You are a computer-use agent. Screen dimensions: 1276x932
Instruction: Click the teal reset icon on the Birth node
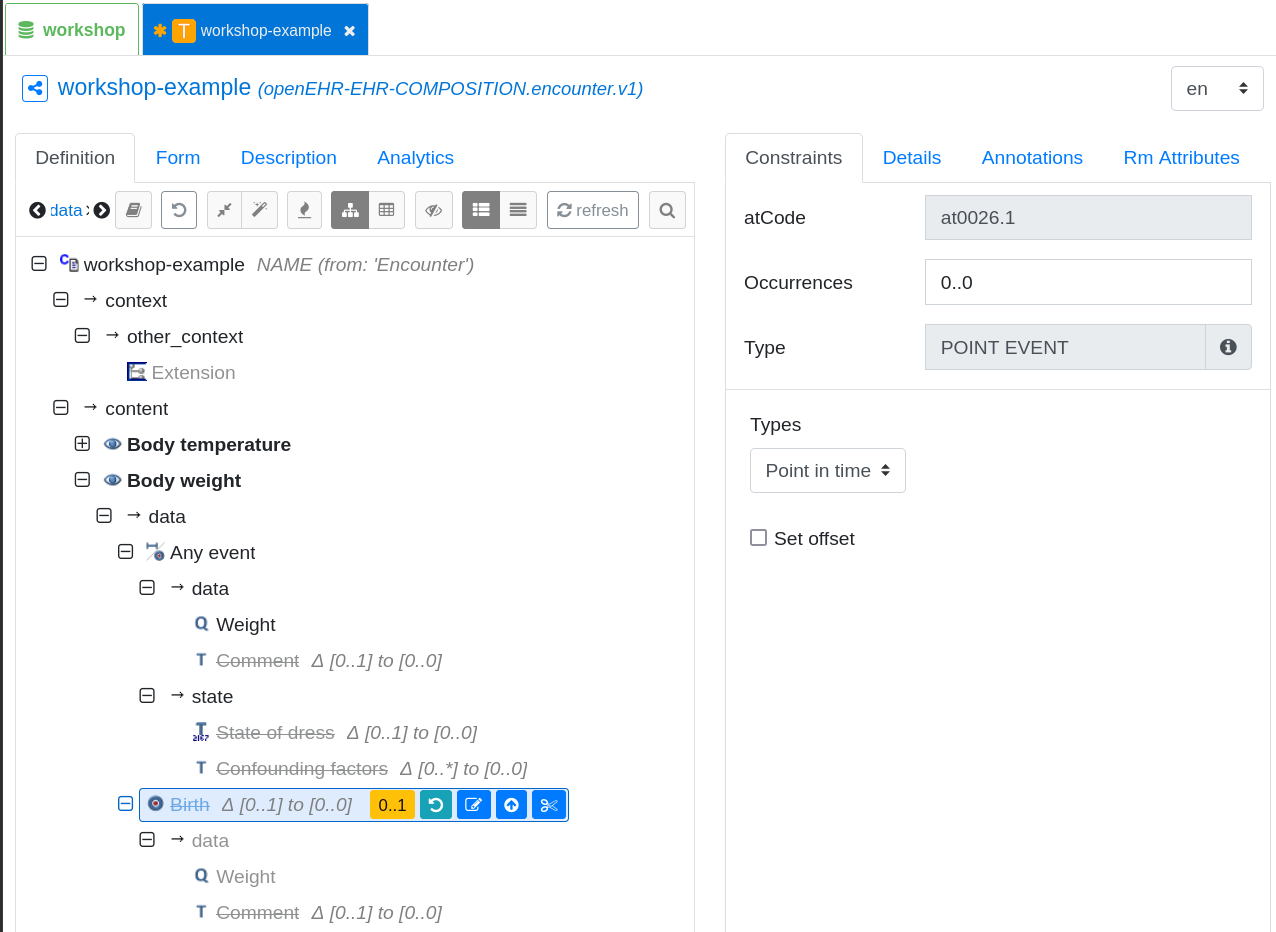tap(435, 804)
